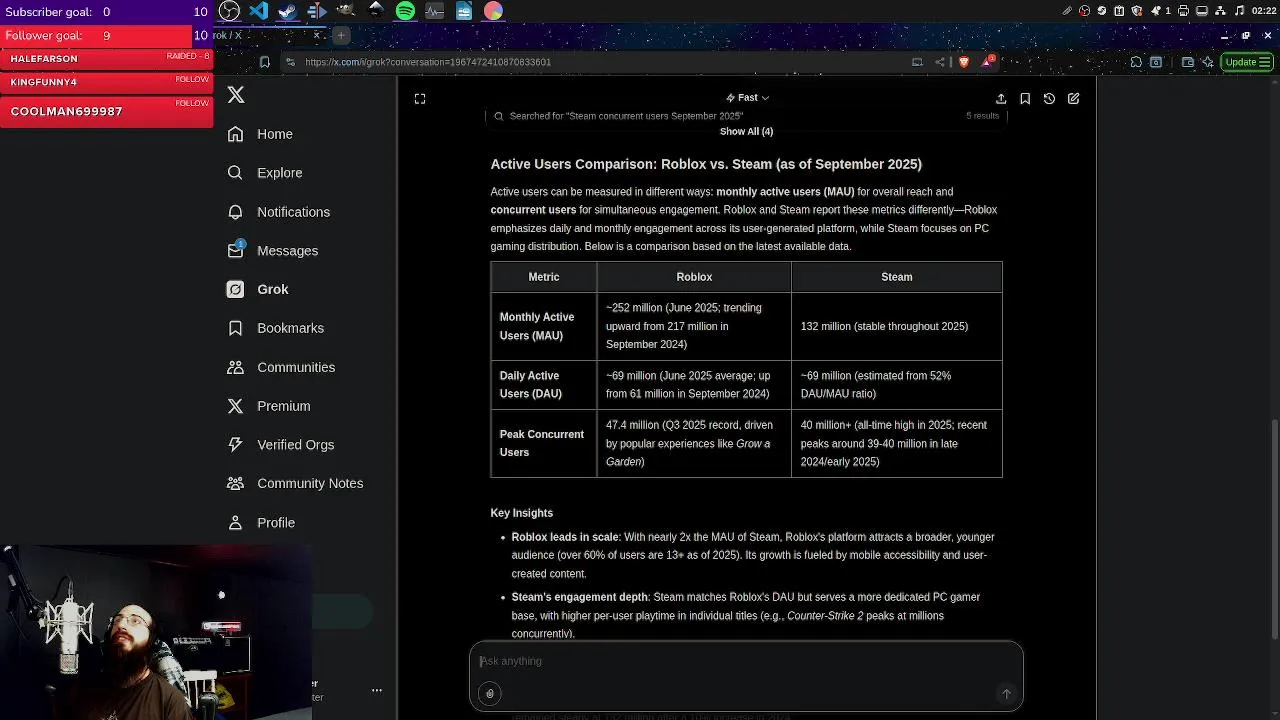The height and width of the screenshot is (720, 1280).
Task: Click the Verified Orgs lightning icon
Action: coord(235,445)
